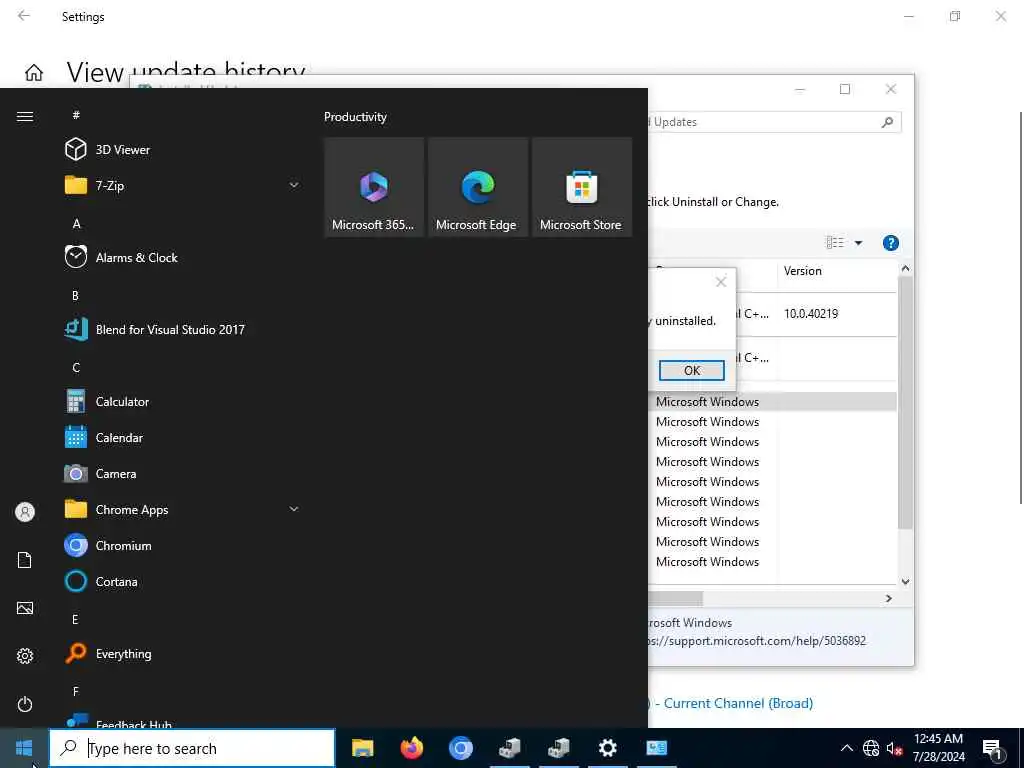Click OK in the uninstall dialog

click(x=692, y=370)
